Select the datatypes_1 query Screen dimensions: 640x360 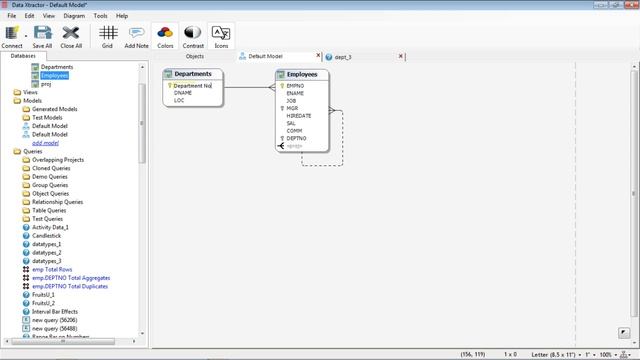point(46,244)
